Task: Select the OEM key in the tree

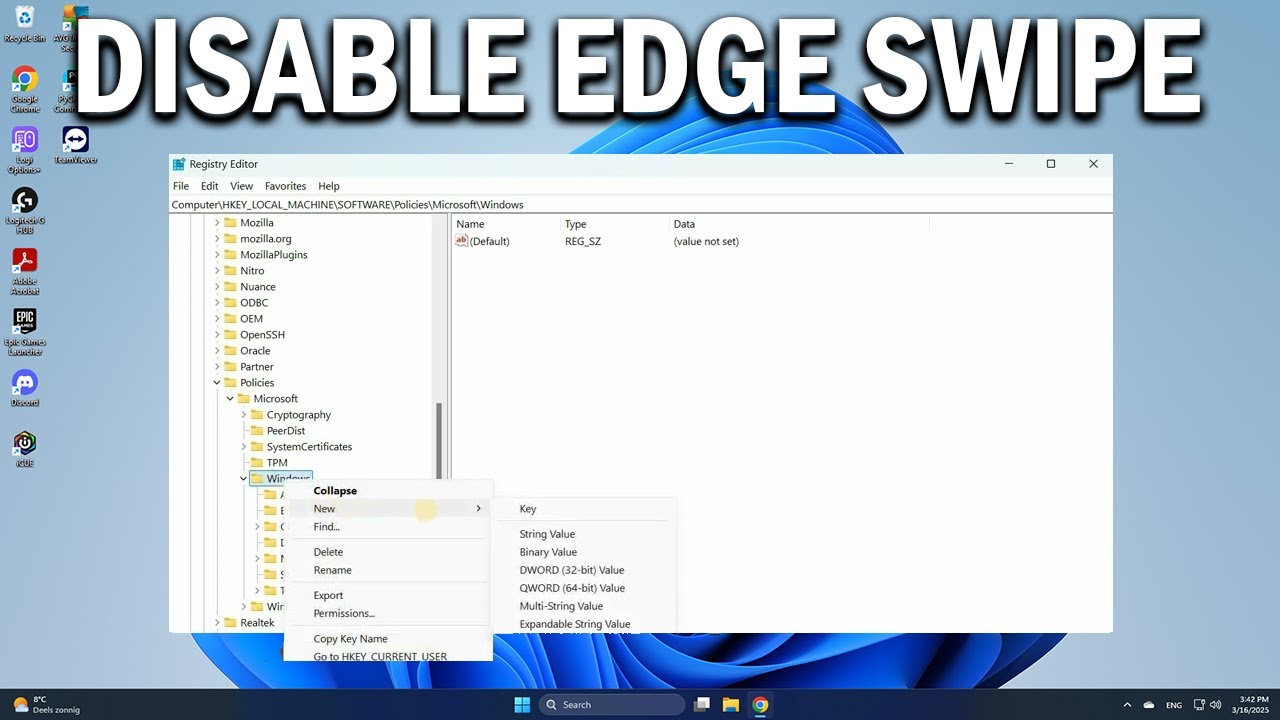Action: coord(251,319)
